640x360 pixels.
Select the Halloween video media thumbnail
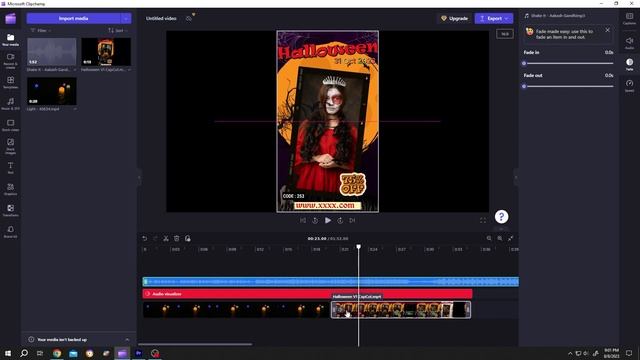(106, 52)
